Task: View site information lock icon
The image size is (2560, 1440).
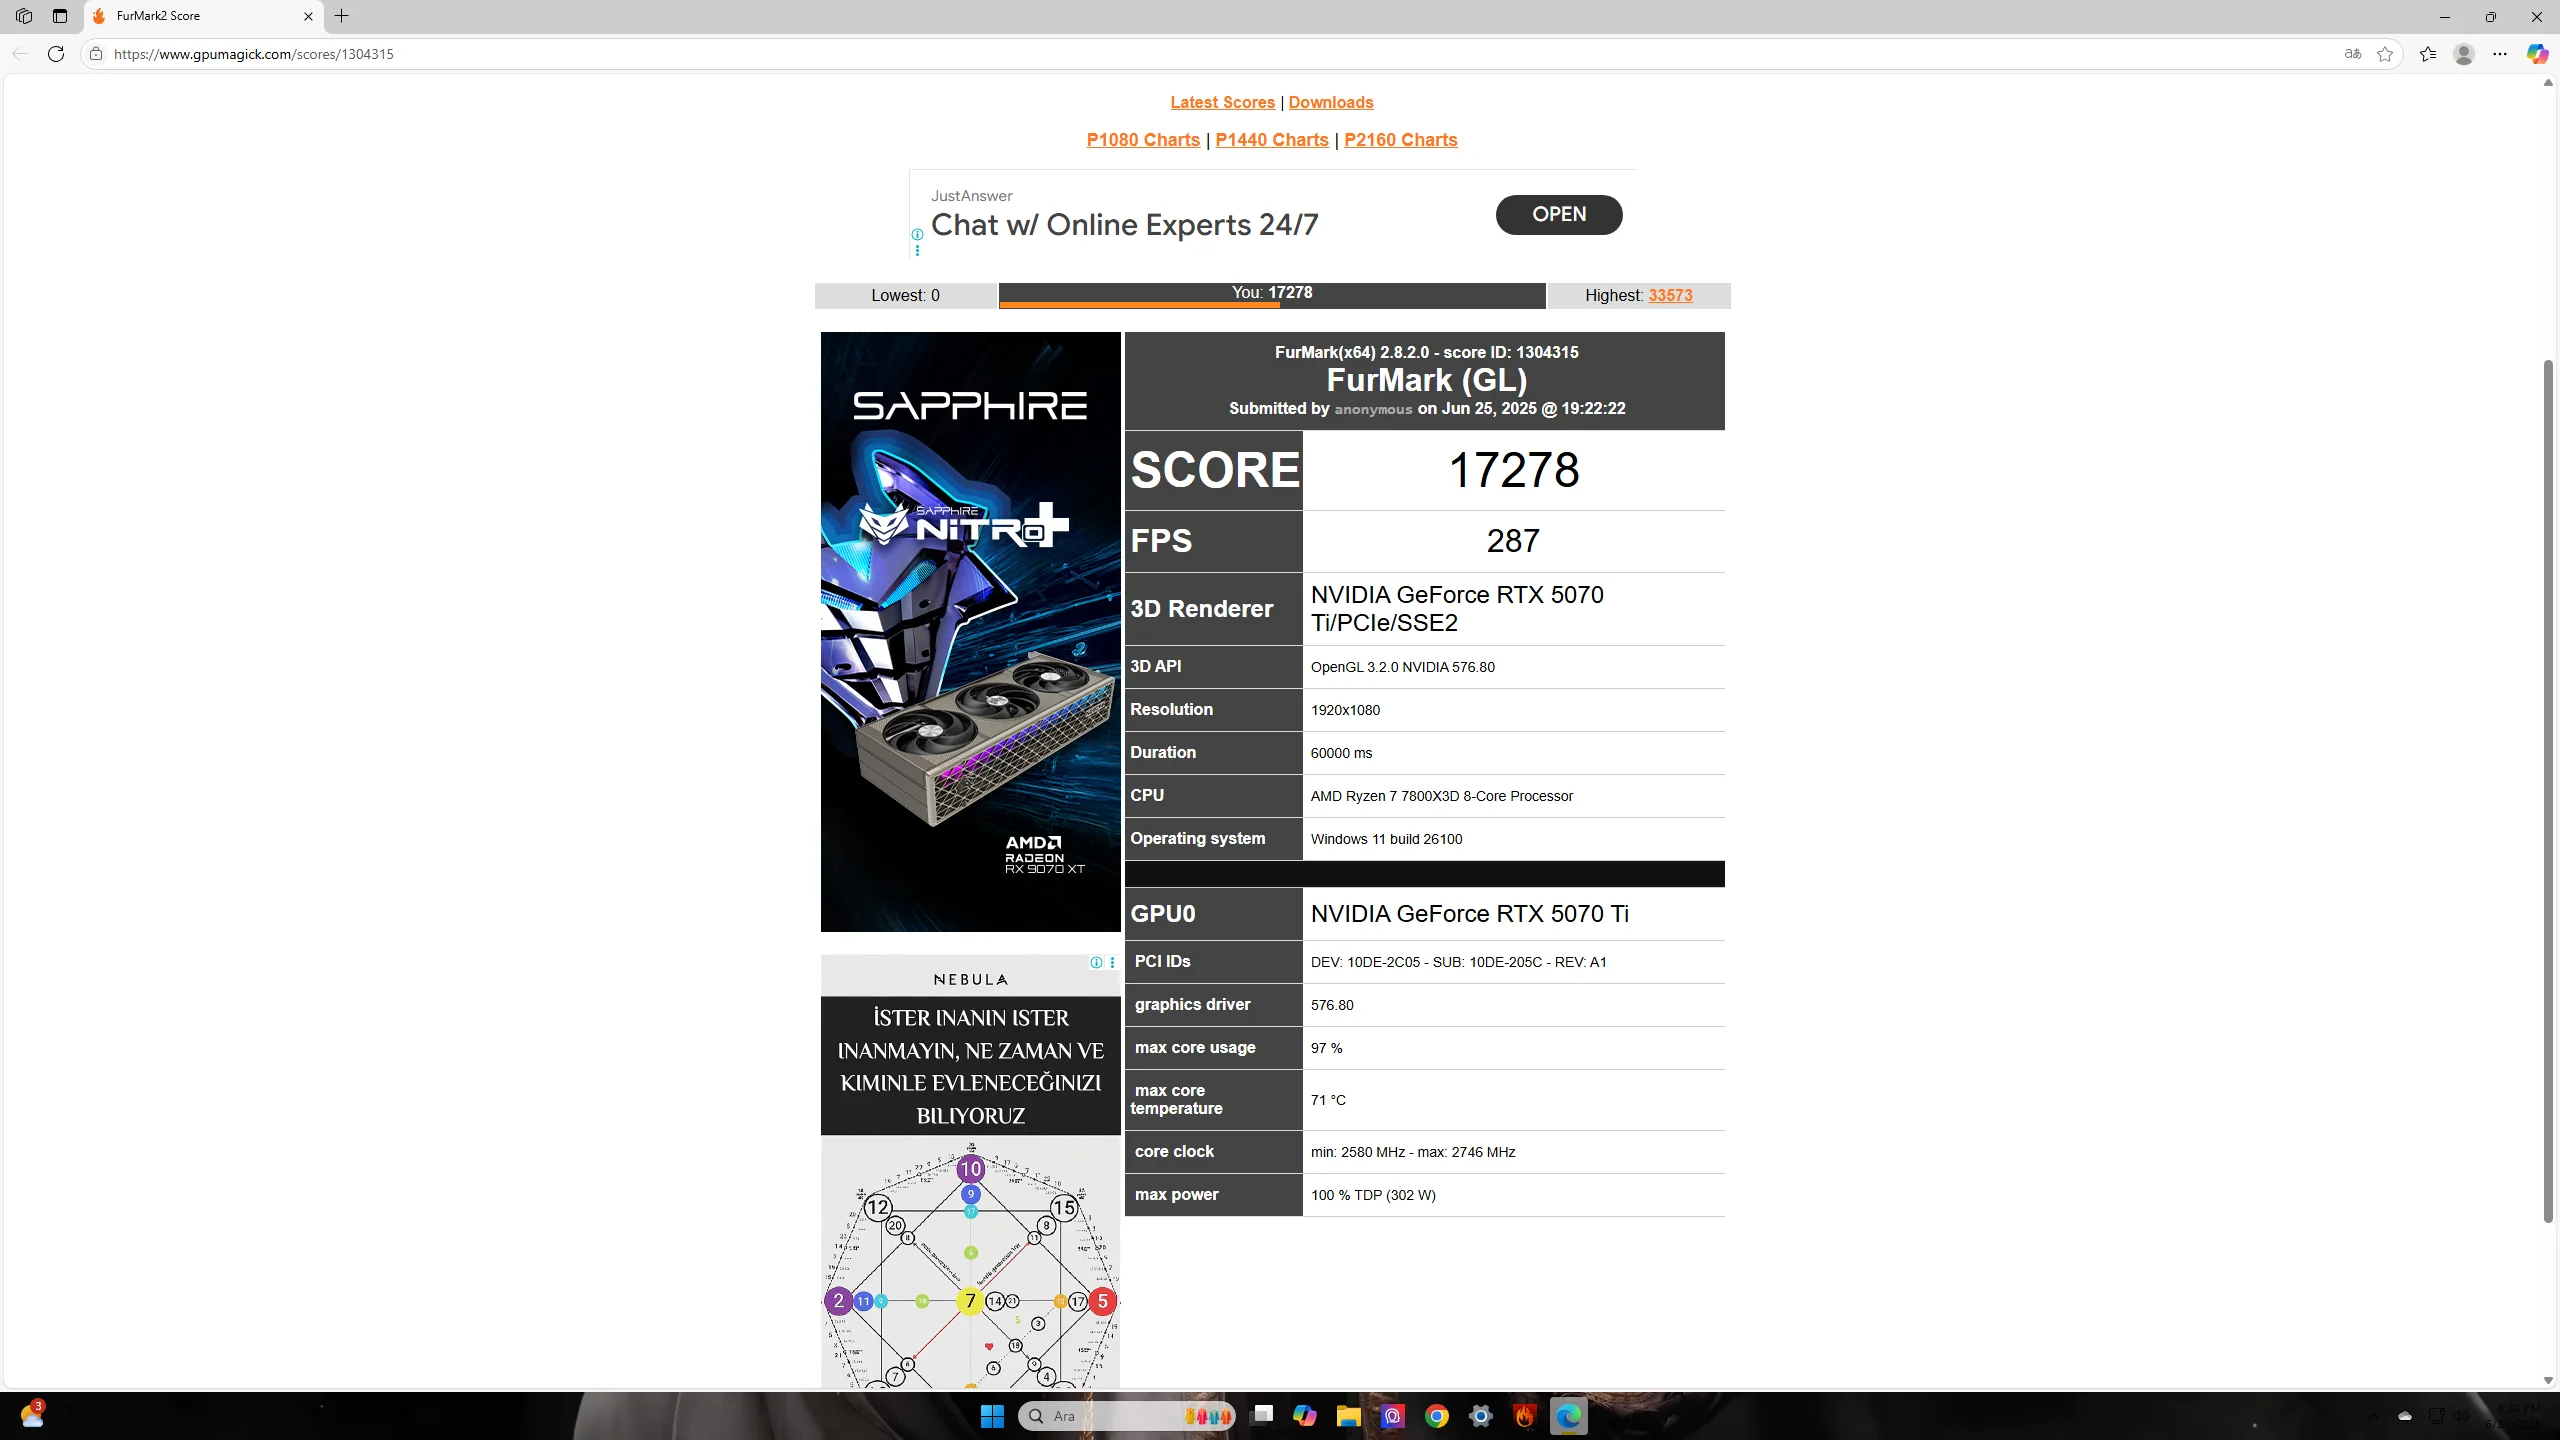Action: click(96, 54)
